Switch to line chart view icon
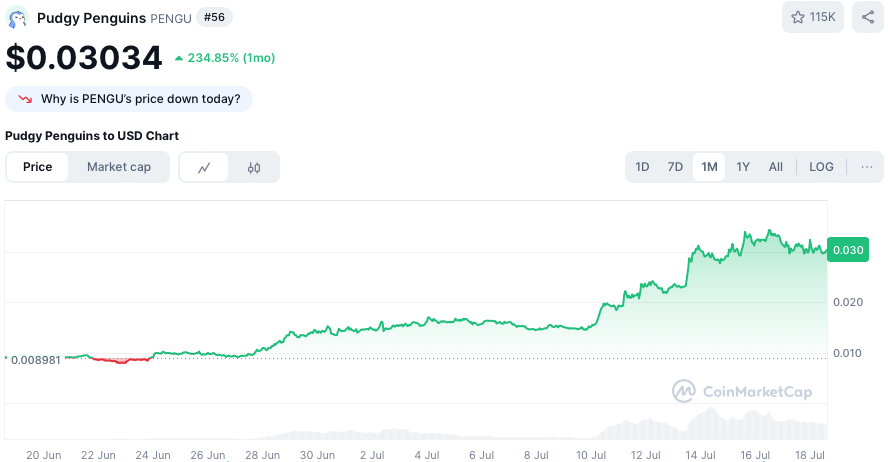 click(204, 167)
